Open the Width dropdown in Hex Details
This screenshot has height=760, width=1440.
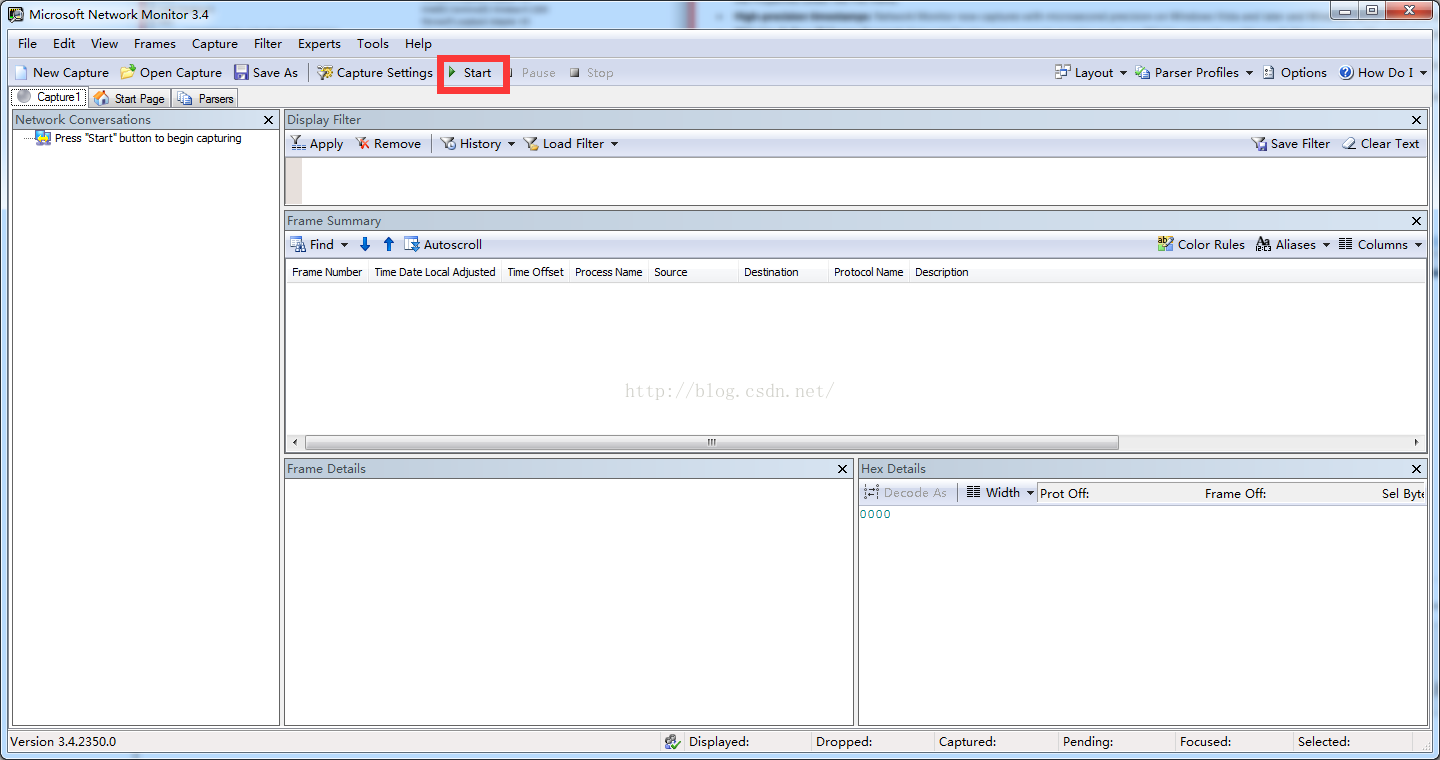(x=1000, y=493)
